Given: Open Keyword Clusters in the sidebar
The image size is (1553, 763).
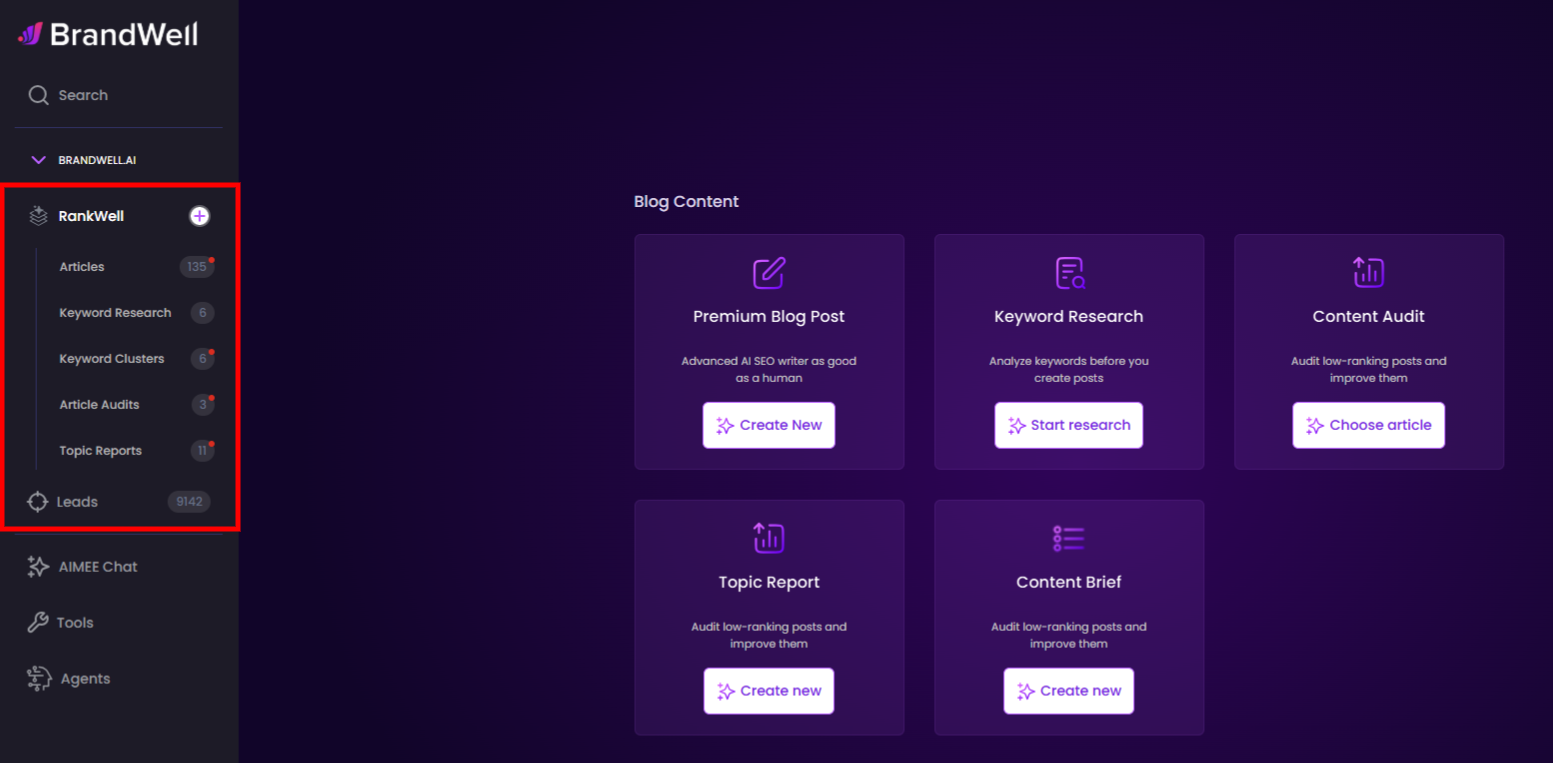Looking at the screenshot, I should (112, 359).
